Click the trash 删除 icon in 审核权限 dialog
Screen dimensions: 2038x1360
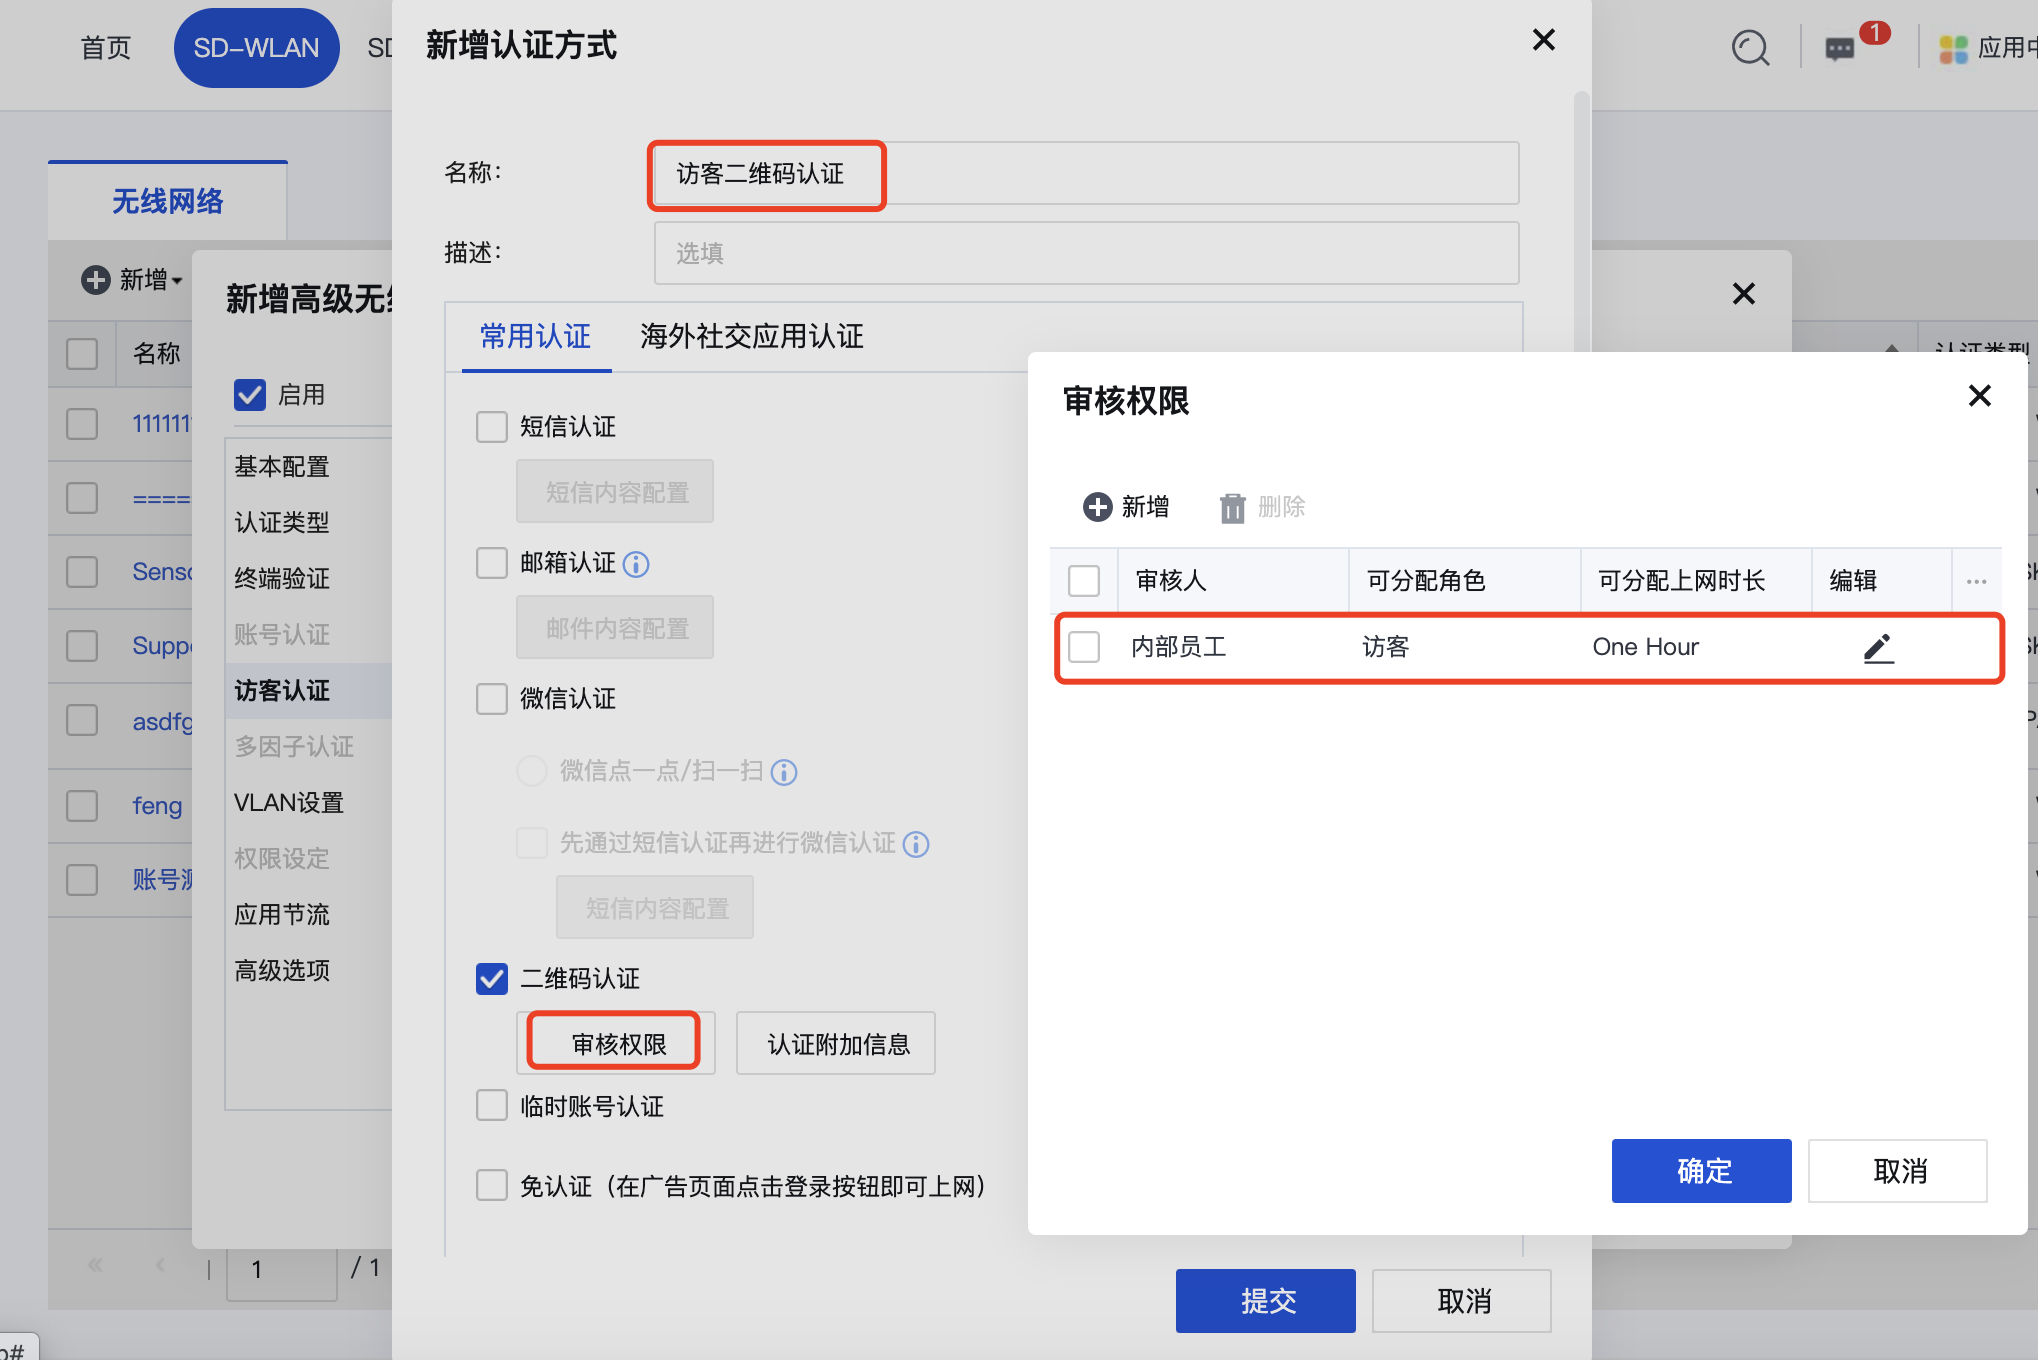click(x=1232, y=508)
